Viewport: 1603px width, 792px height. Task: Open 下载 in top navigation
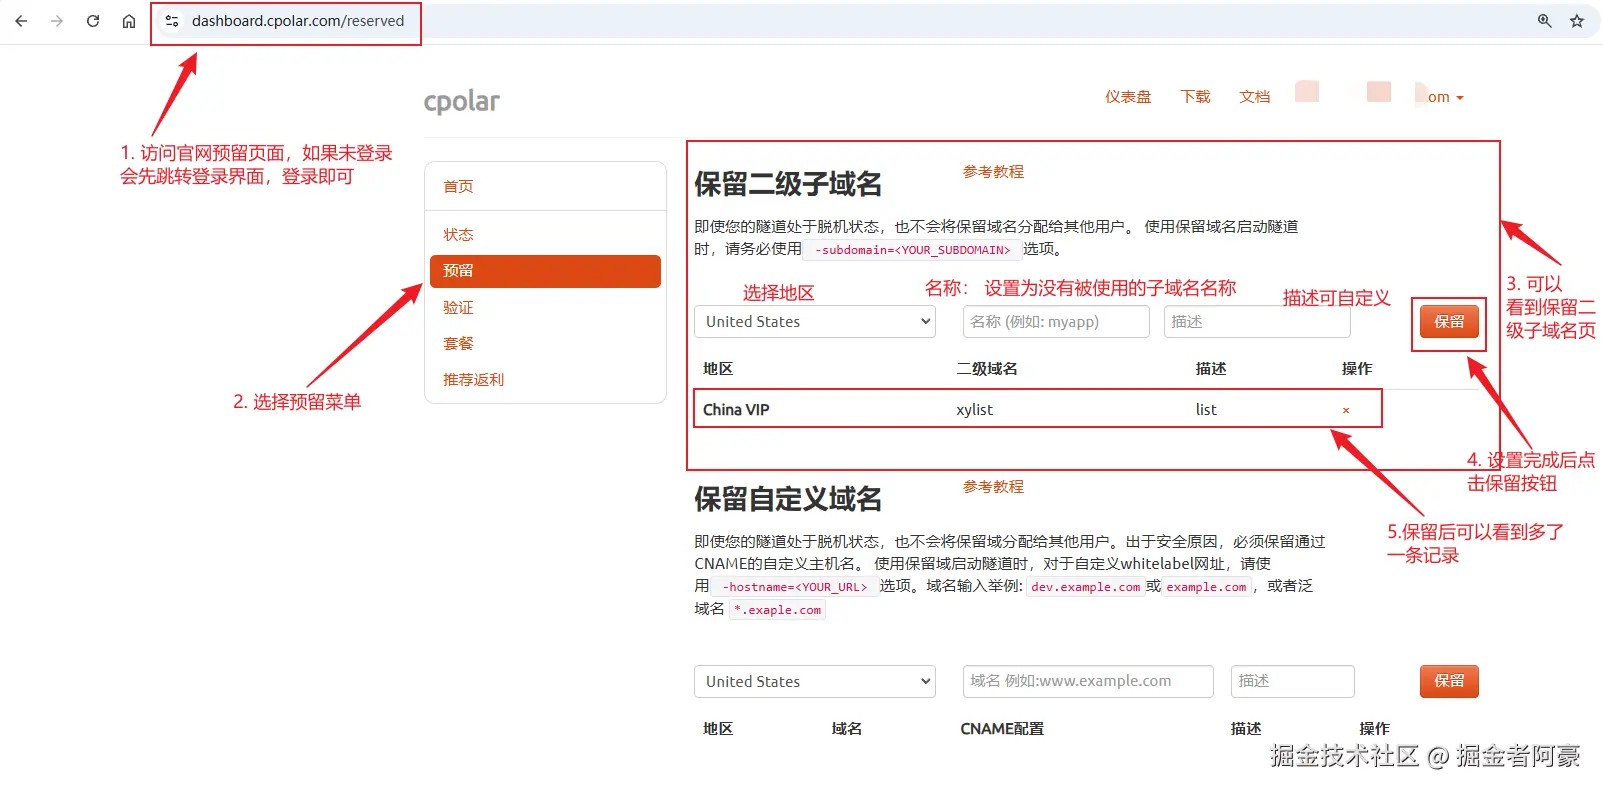tap(1195, 97)
